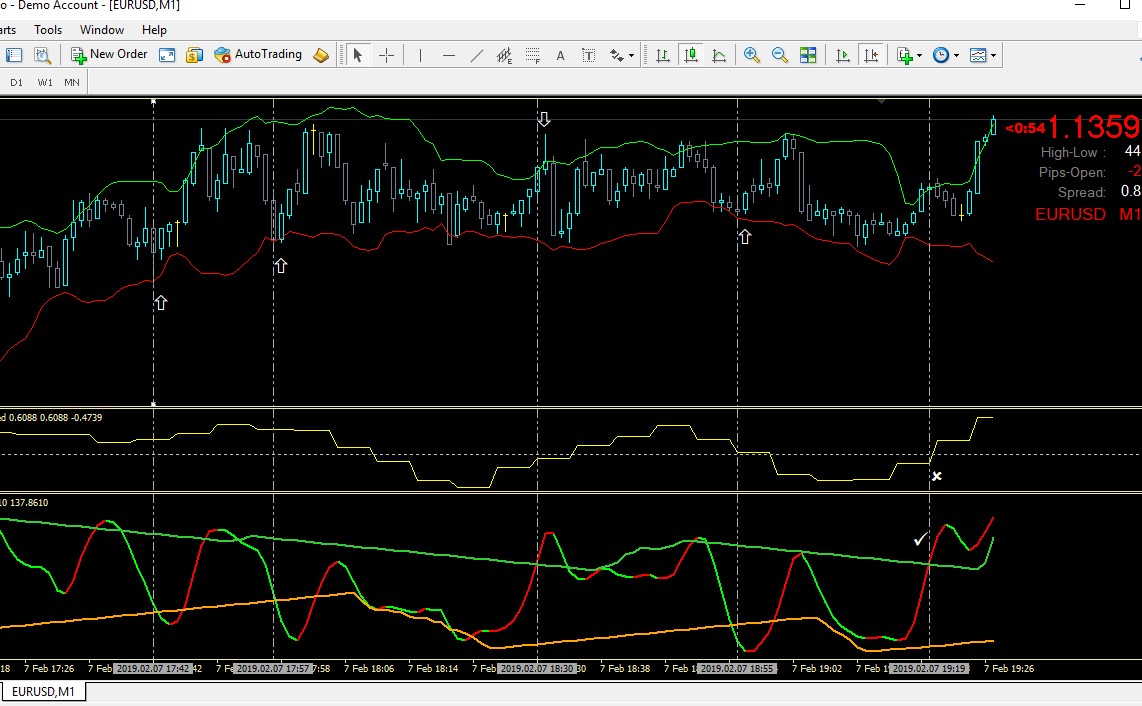1142x706 pixels.
Task: Switch to the W1 timeframe
Action: pyautogui.click(x=45, y=82)
